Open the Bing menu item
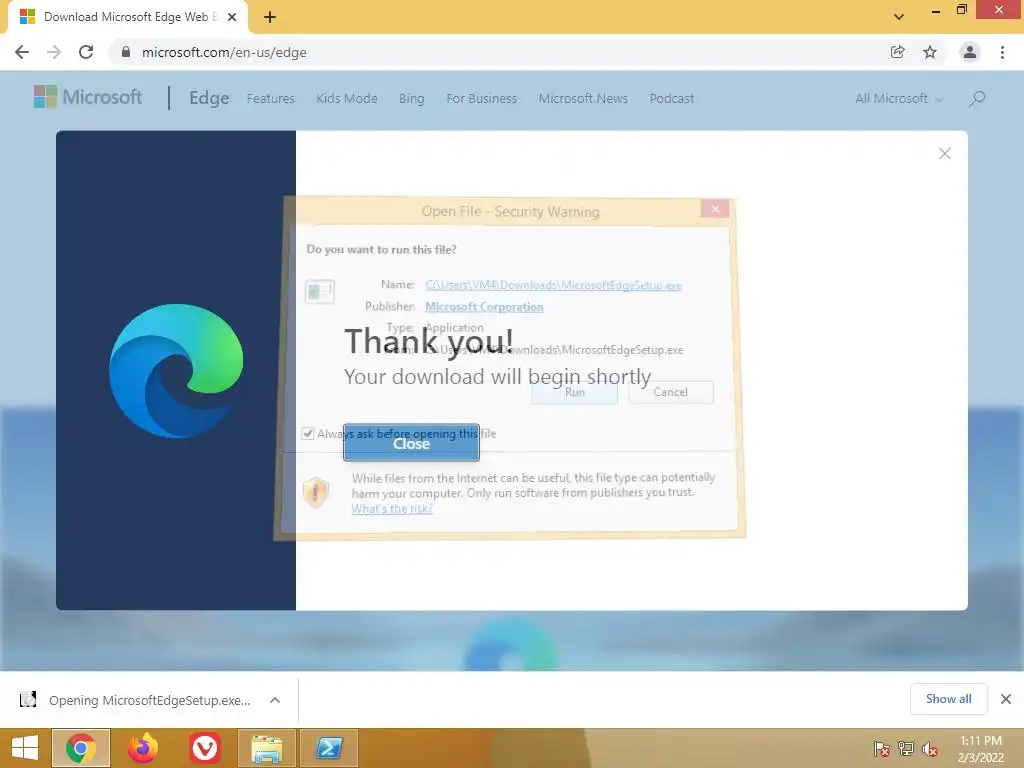The width and height of the screenshot is (1024, 768). click(x=411, y=99)
